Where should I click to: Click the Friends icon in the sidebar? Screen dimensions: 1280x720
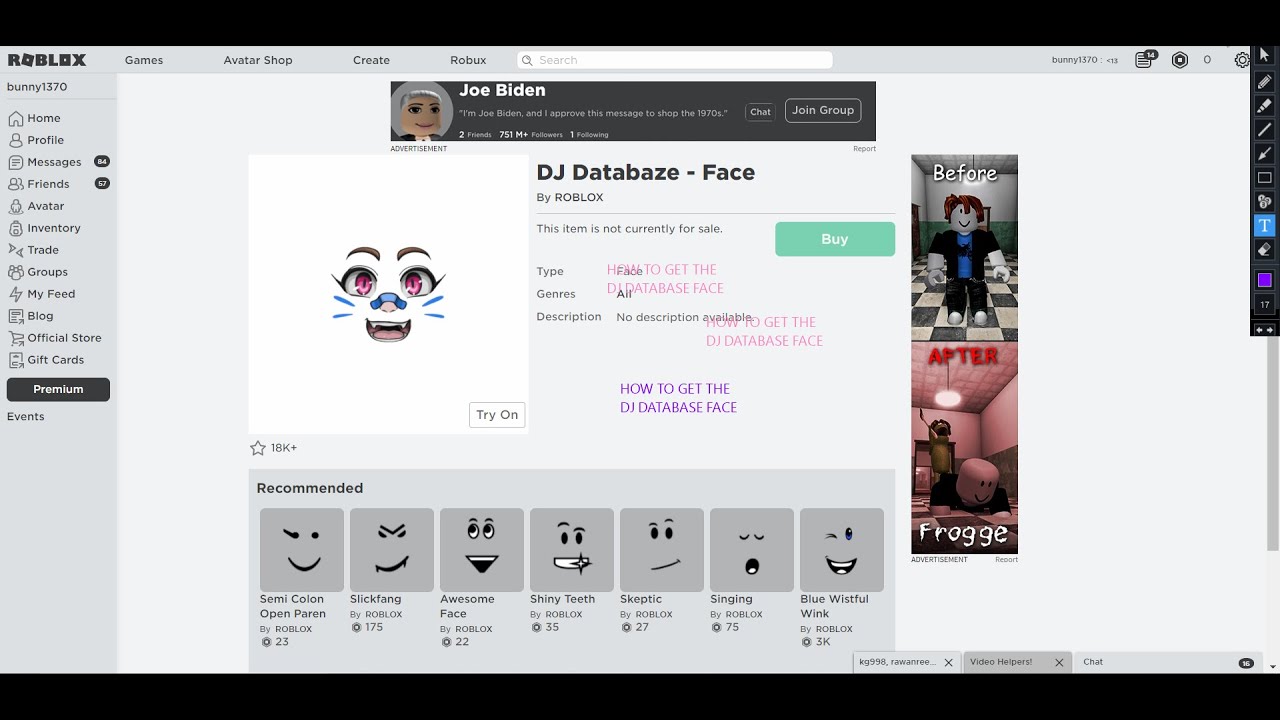point(15,184)
